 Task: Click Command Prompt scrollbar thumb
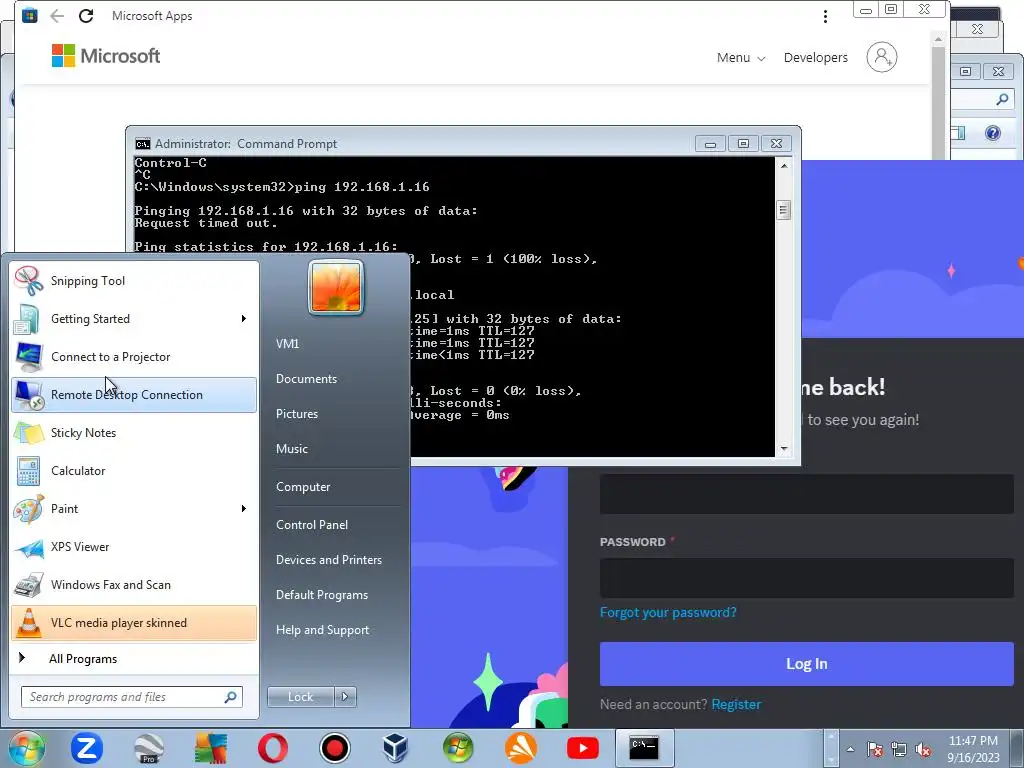point(784,210)
